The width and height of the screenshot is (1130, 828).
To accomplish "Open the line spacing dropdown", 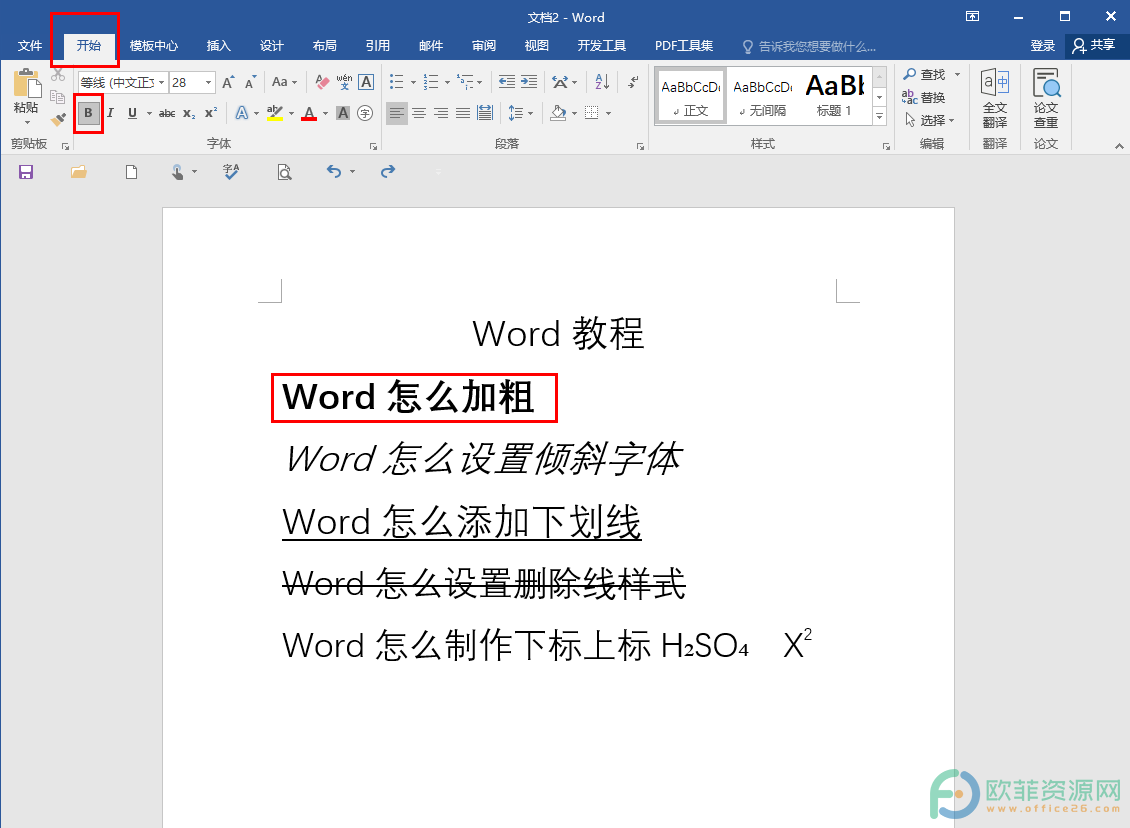I will coord(520,113).
